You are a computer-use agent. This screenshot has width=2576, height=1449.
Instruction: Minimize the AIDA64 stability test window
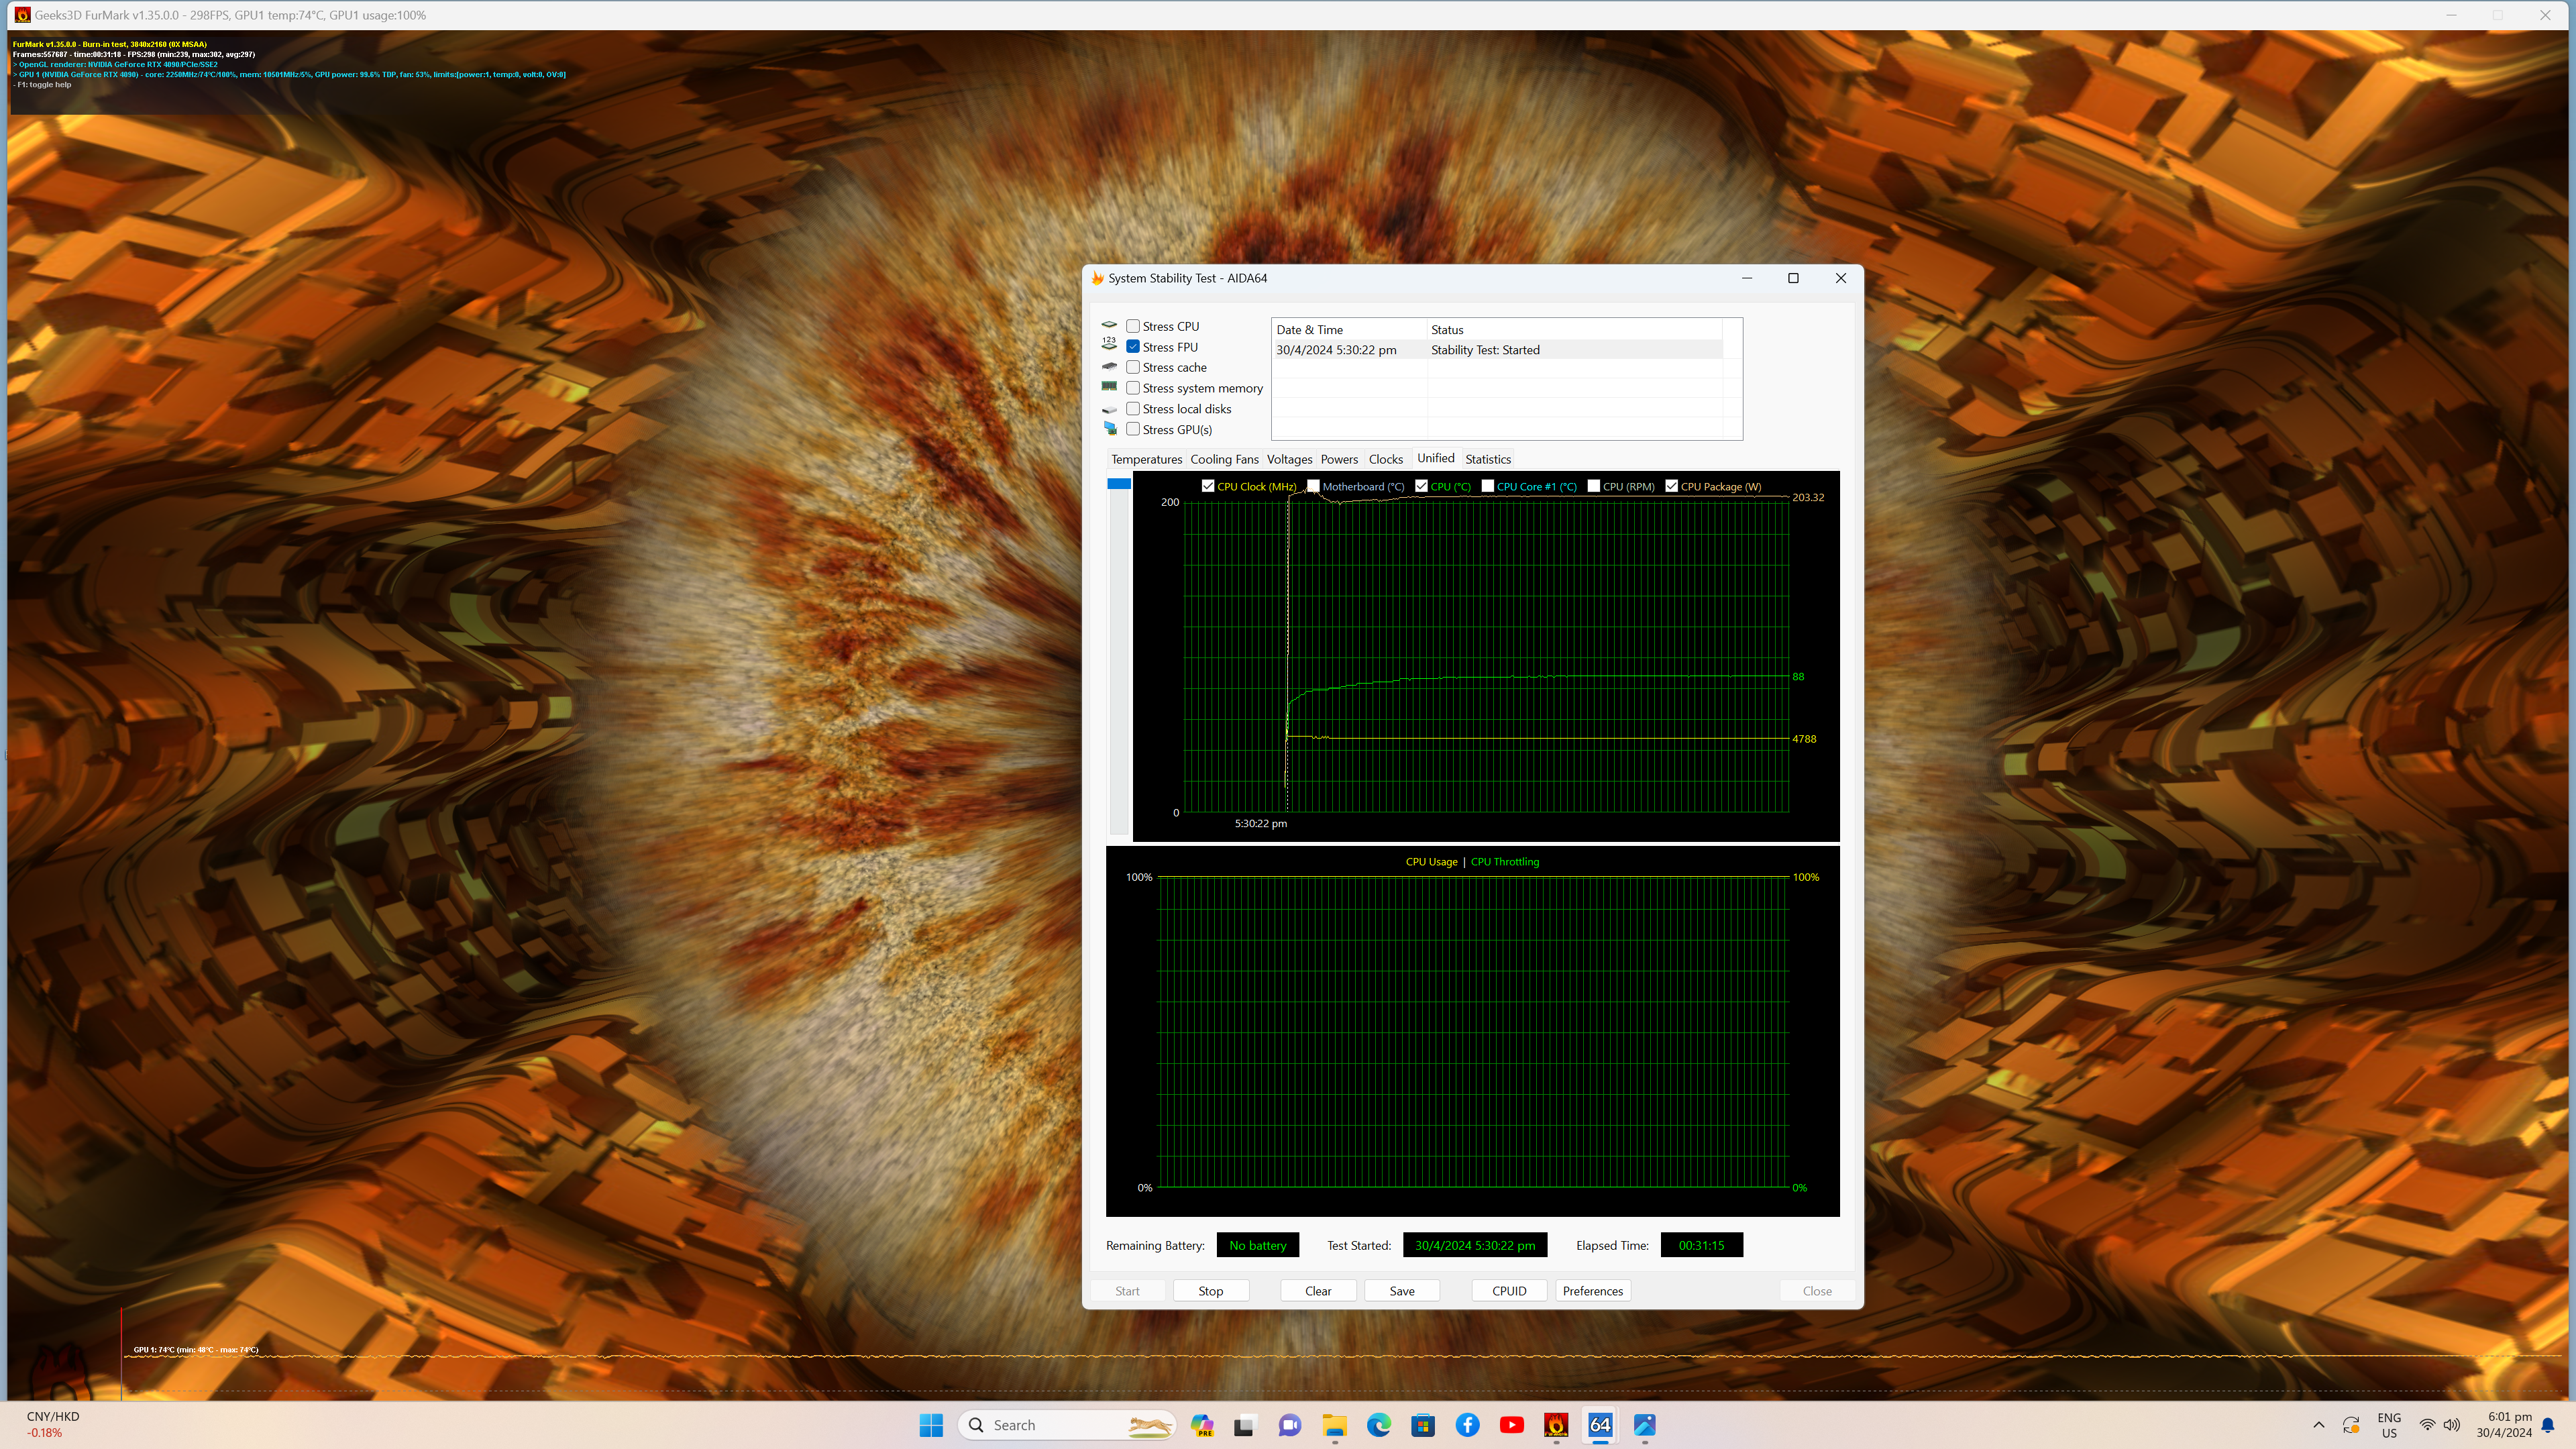[1747, 278]
